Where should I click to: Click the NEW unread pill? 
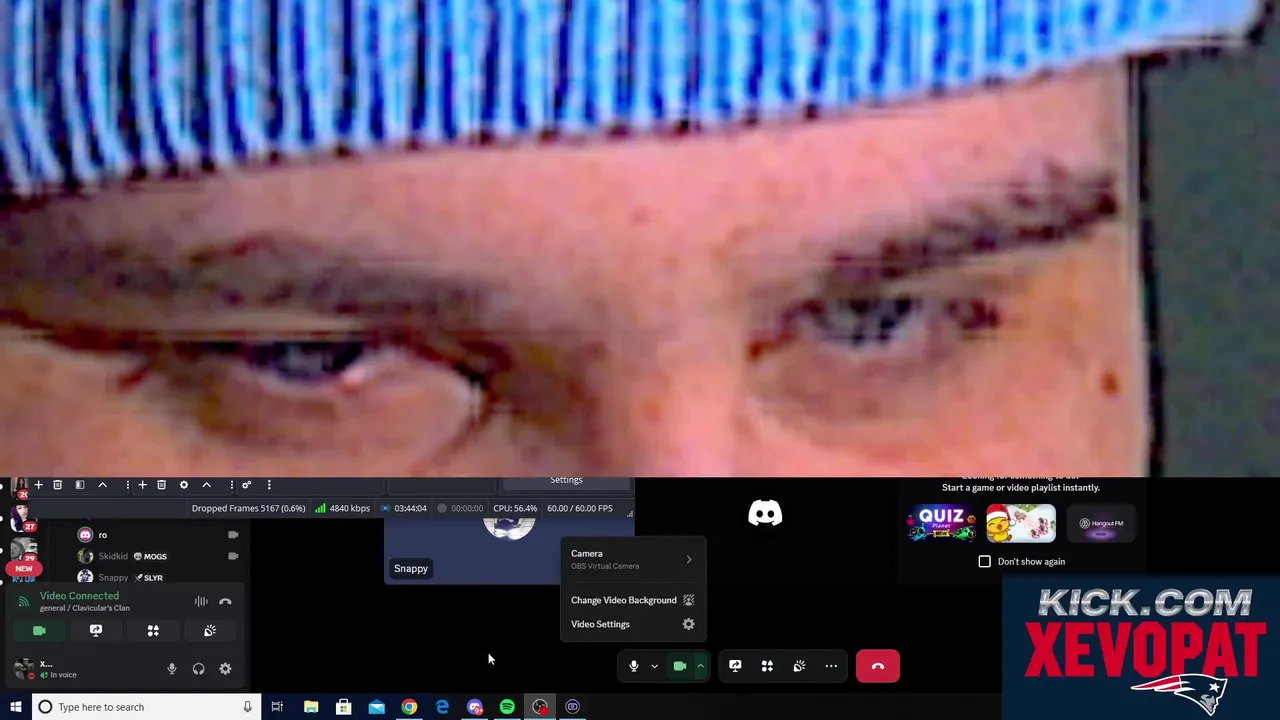[24, 568]
